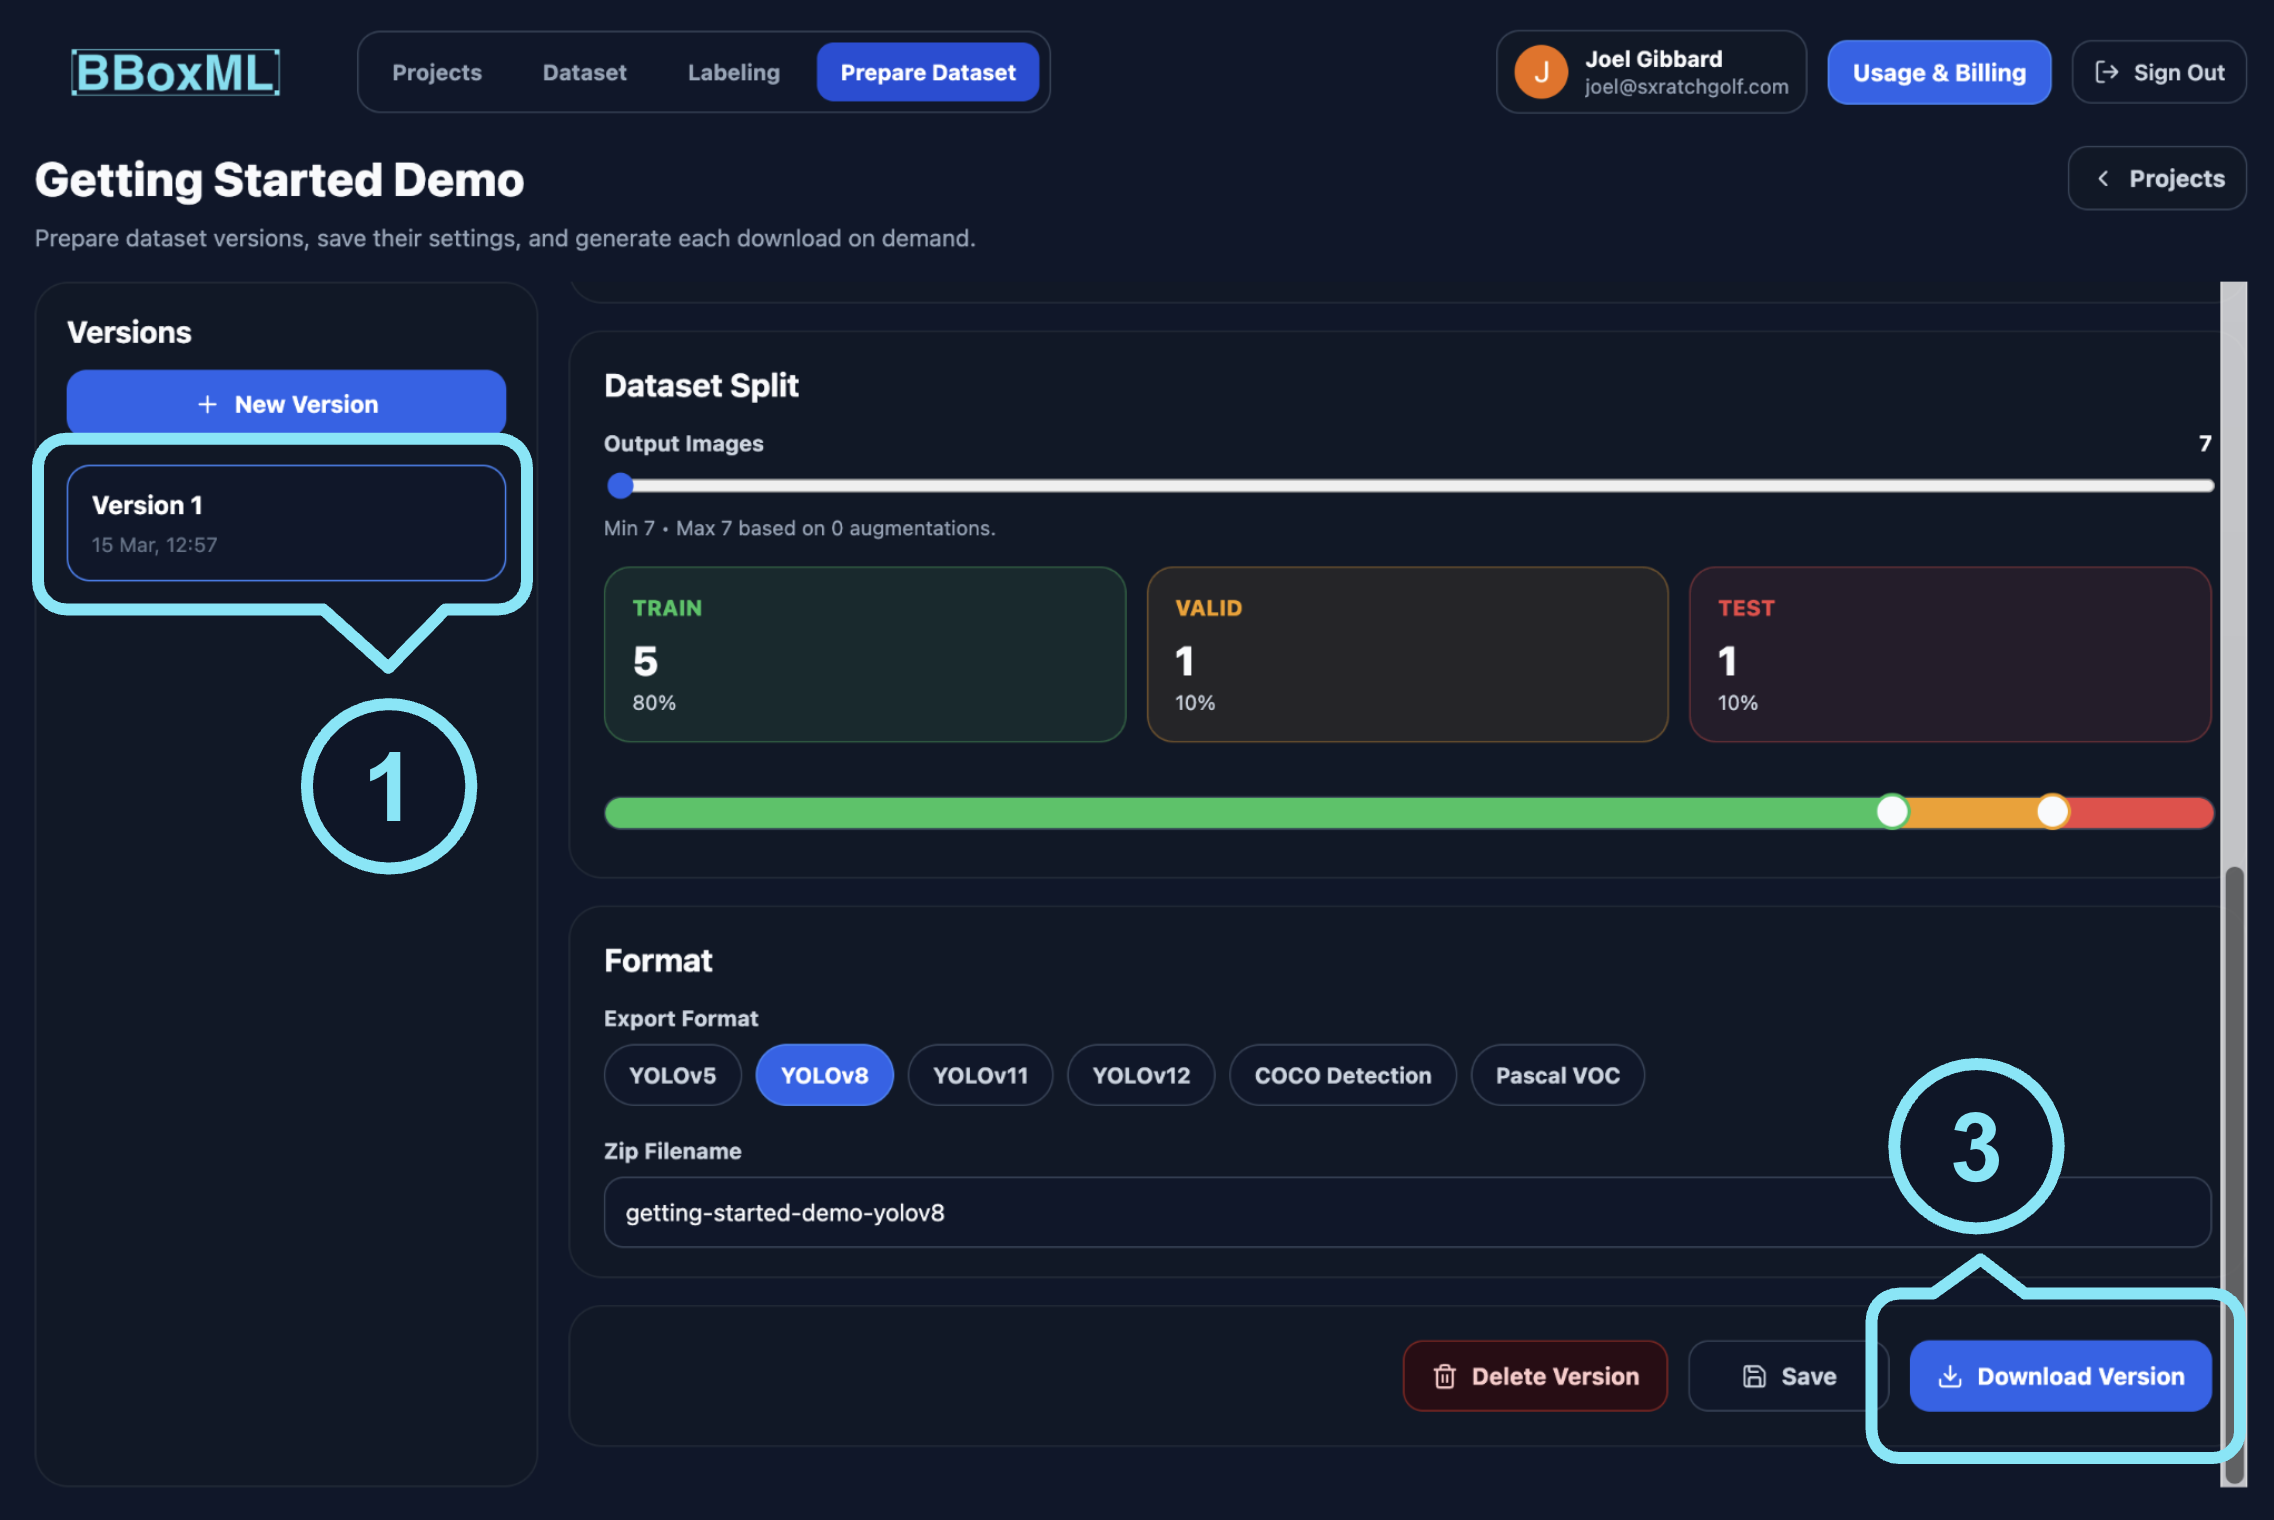This screenshot has width=2274, height=1520.
Task: Click Joel Gibbard's avatar icon
Action: 1540,71
